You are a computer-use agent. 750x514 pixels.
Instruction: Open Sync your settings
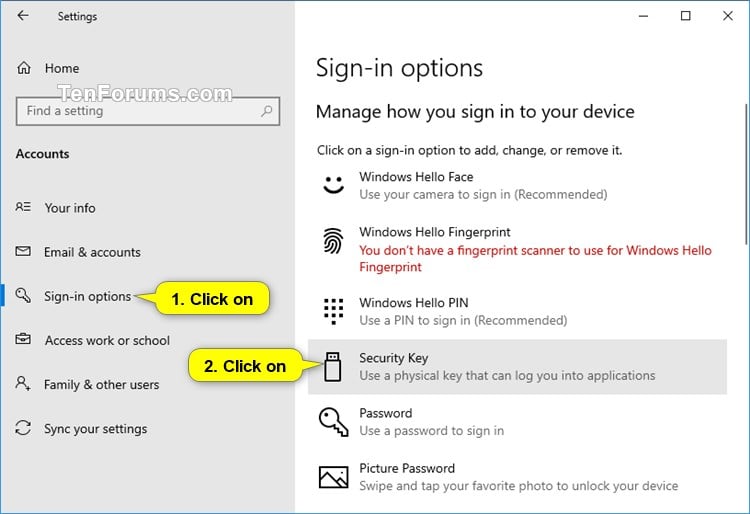[95, 428]
